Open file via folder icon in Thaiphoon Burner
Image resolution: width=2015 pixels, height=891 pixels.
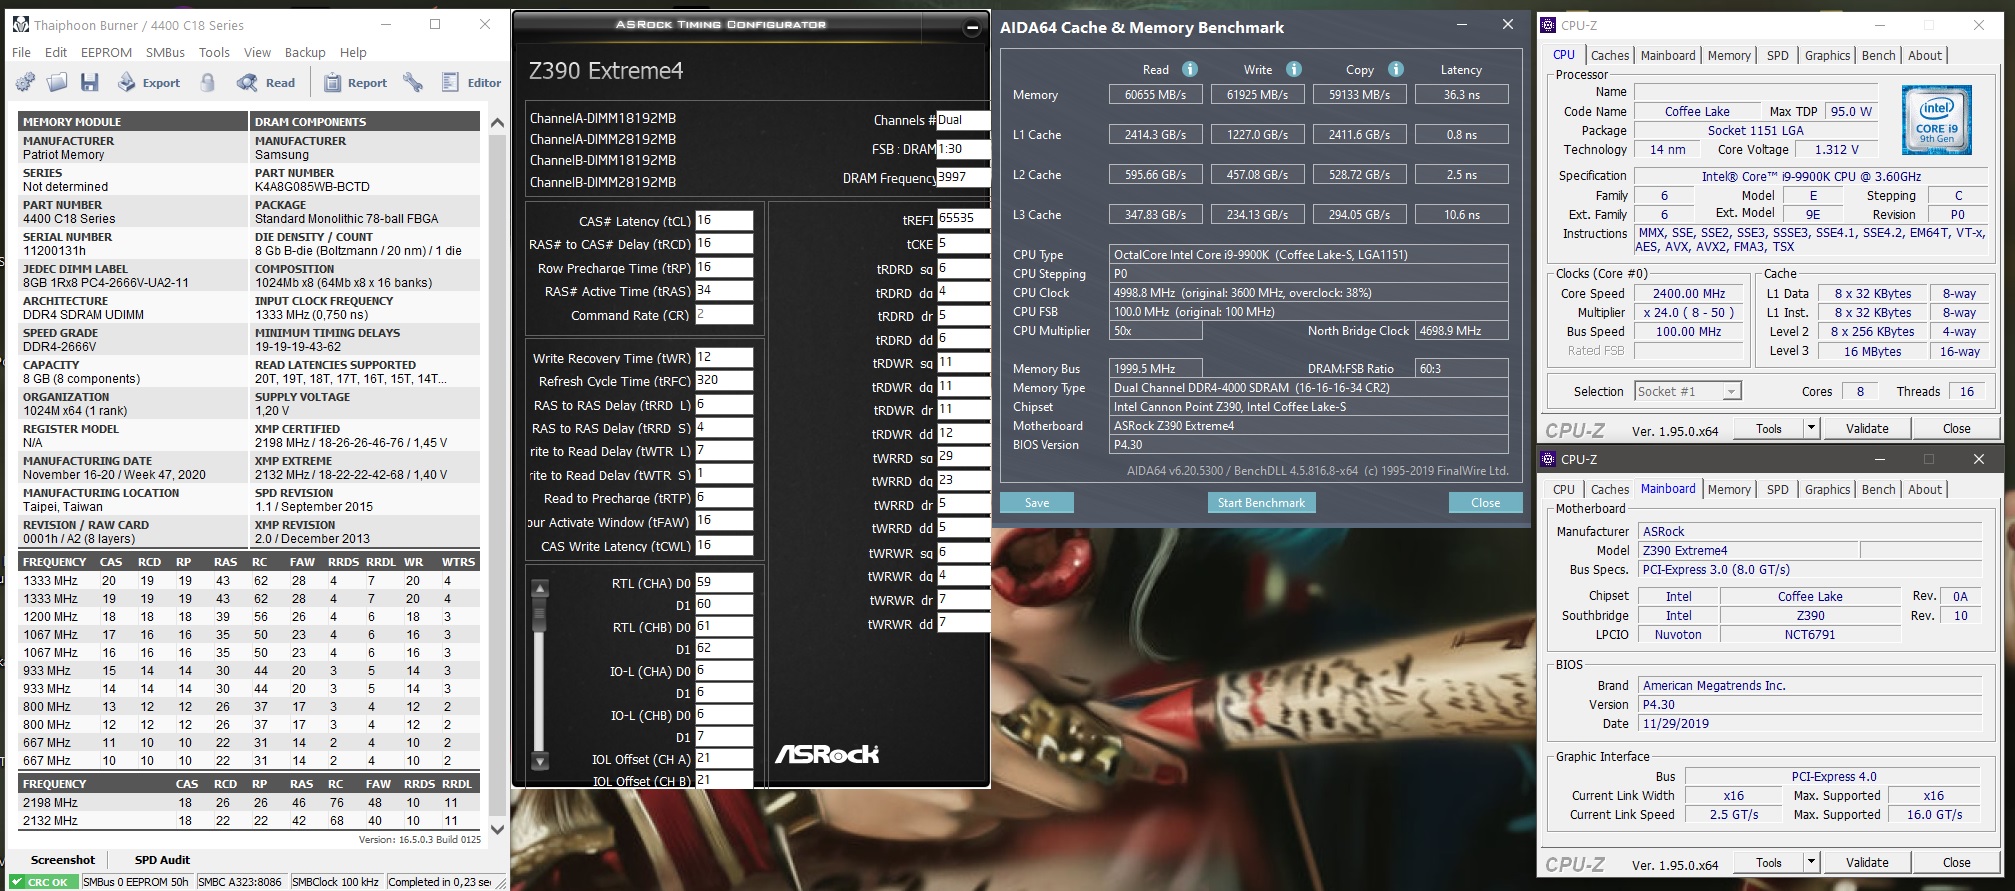click(57, 83)
